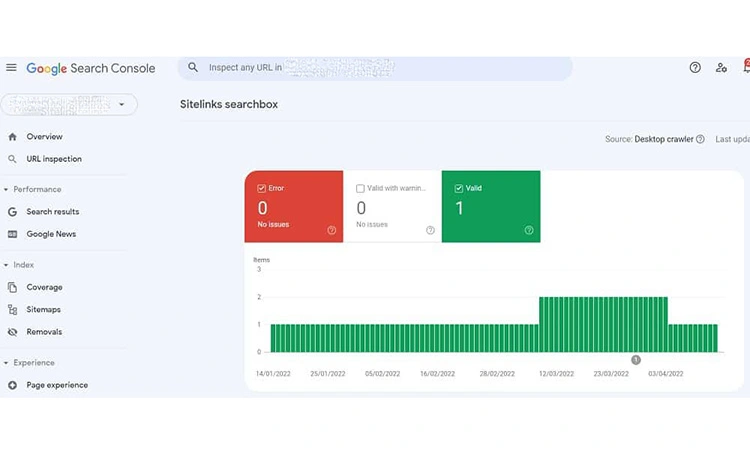Open the property selector dropdown
Image resolution: width=750 pixels, height=450 pixels.
pyautogui.click(x=69, y=104)
